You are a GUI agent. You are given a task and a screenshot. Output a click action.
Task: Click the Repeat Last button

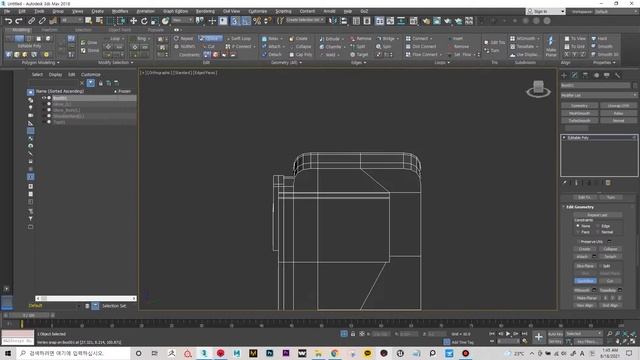point(597,215)
